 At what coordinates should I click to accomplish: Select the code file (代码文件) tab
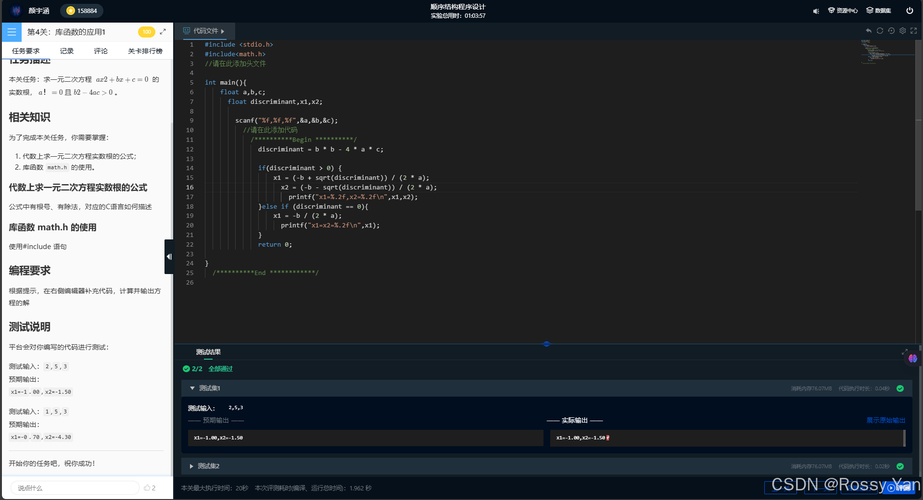click(x=204, y=31)
